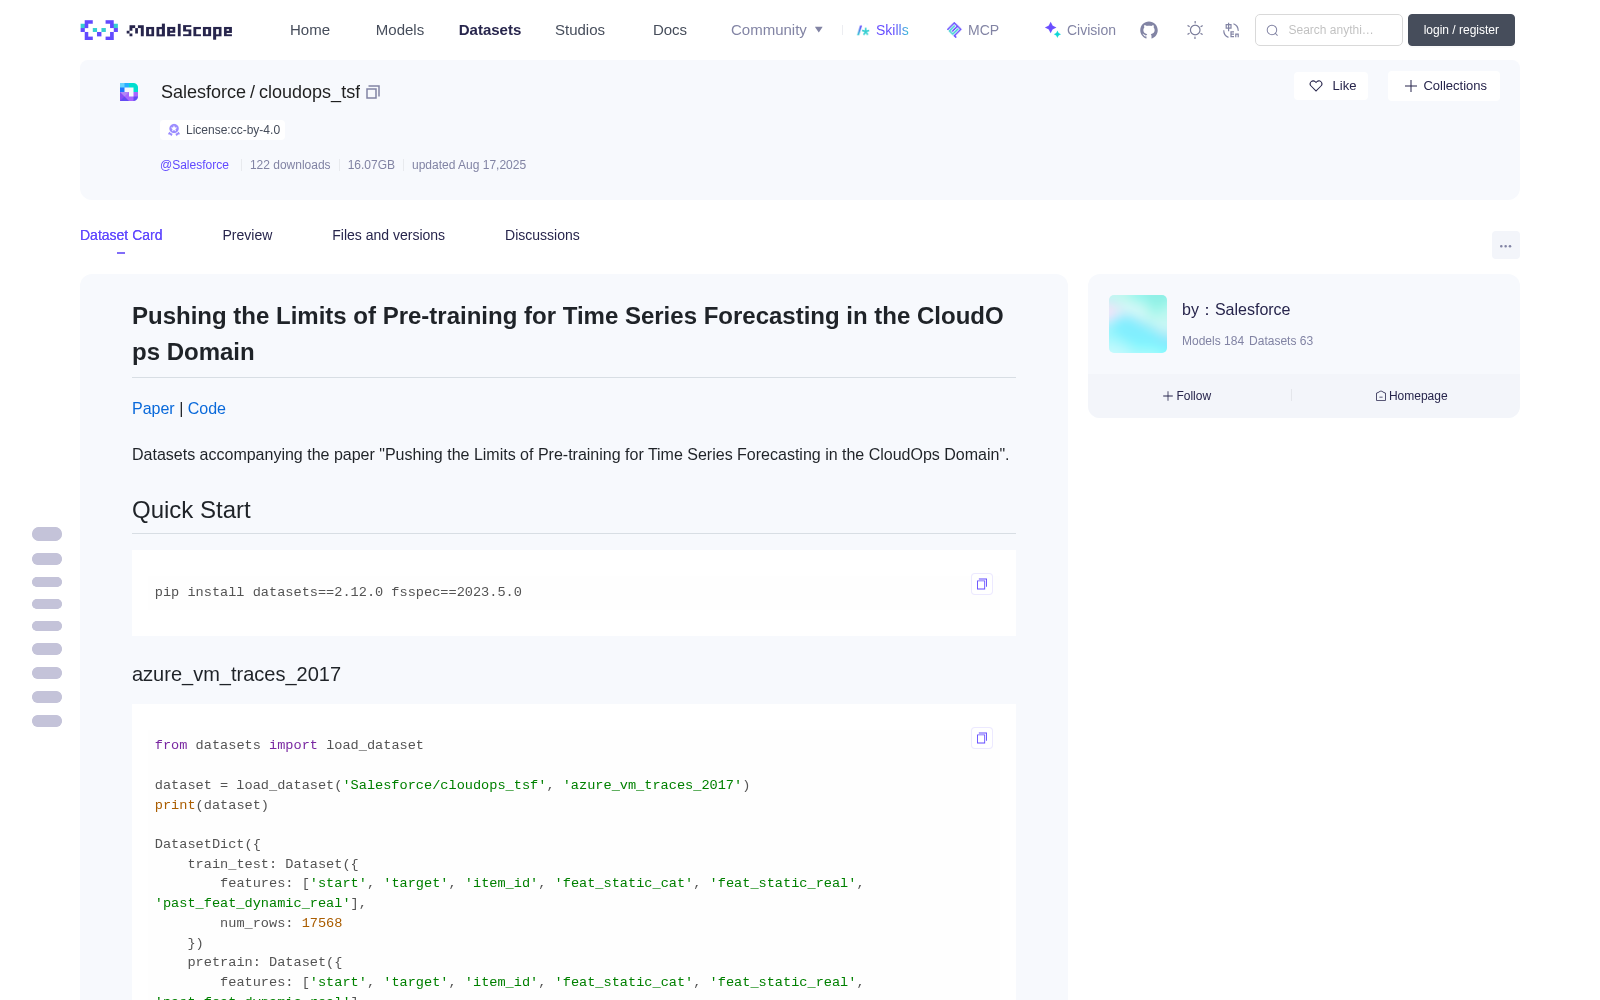Copy the load_dataset code block
Image resolution: width=1600 pixels, height=1000 pixels.
[x=982, y=738]
